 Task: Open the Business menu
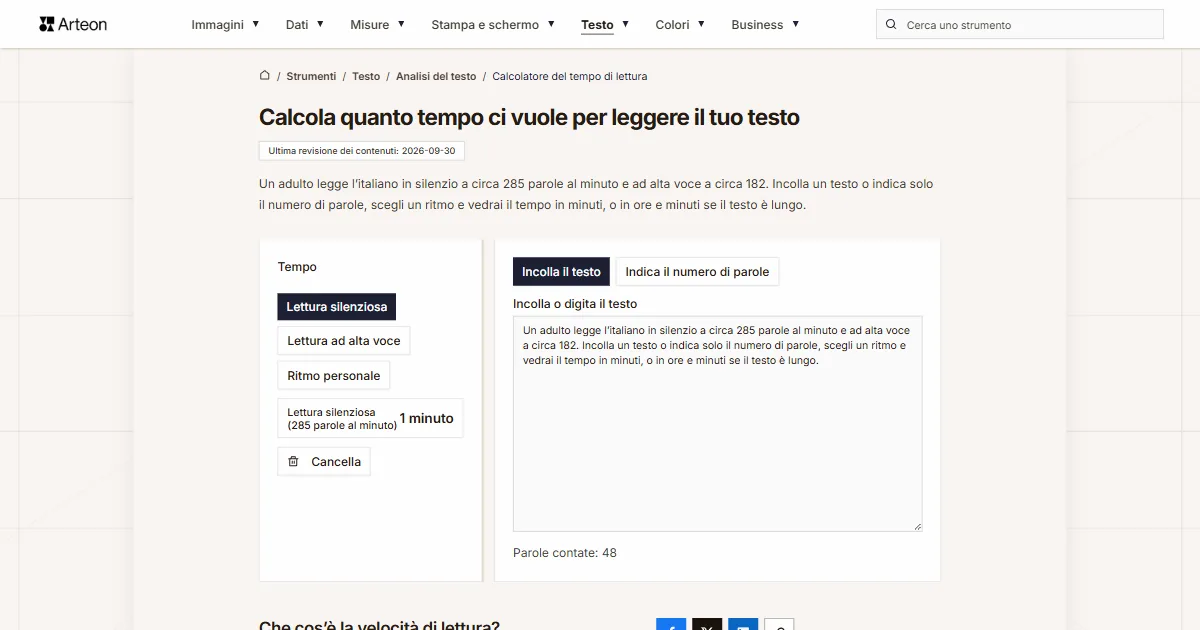click(765, 24)
